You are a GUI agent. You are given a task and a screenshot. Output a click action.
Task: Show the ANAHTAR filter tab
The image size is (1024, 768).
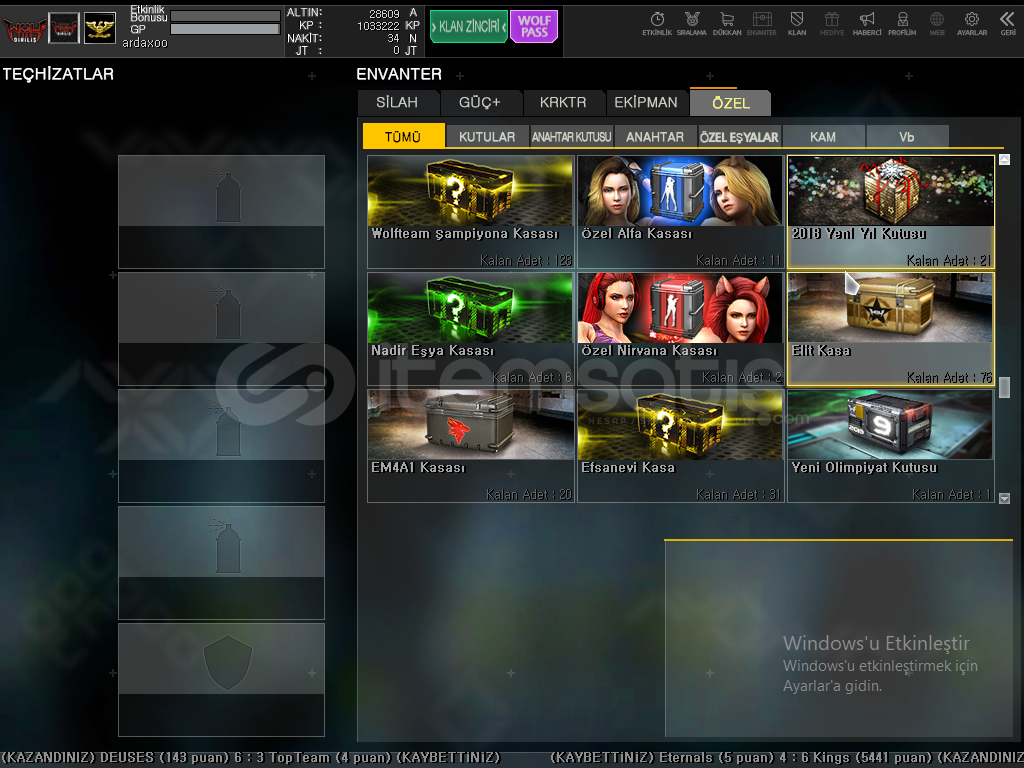click(x=655, y=136)
